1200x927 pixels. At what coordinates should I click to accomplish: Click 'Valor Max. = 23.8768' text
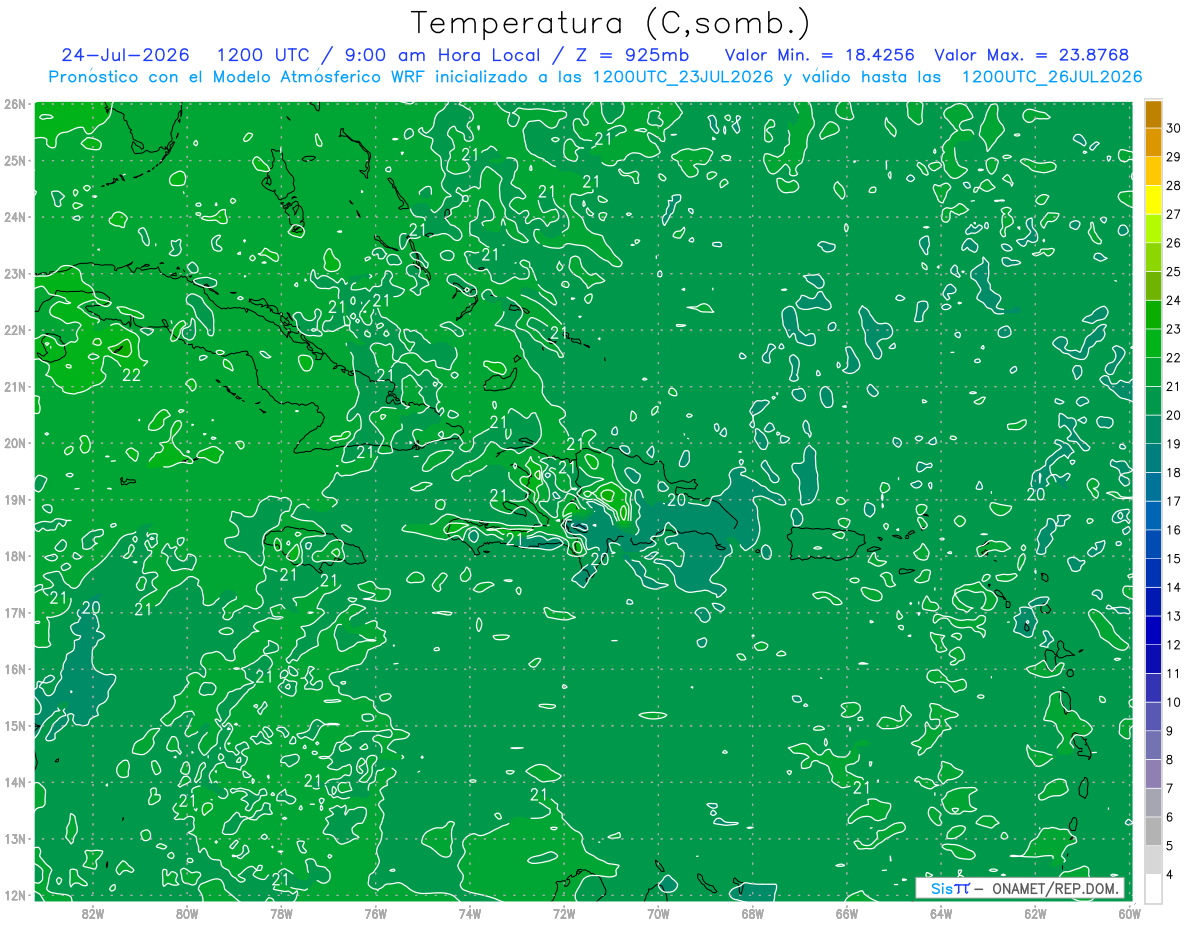[x=1032, y=55]
